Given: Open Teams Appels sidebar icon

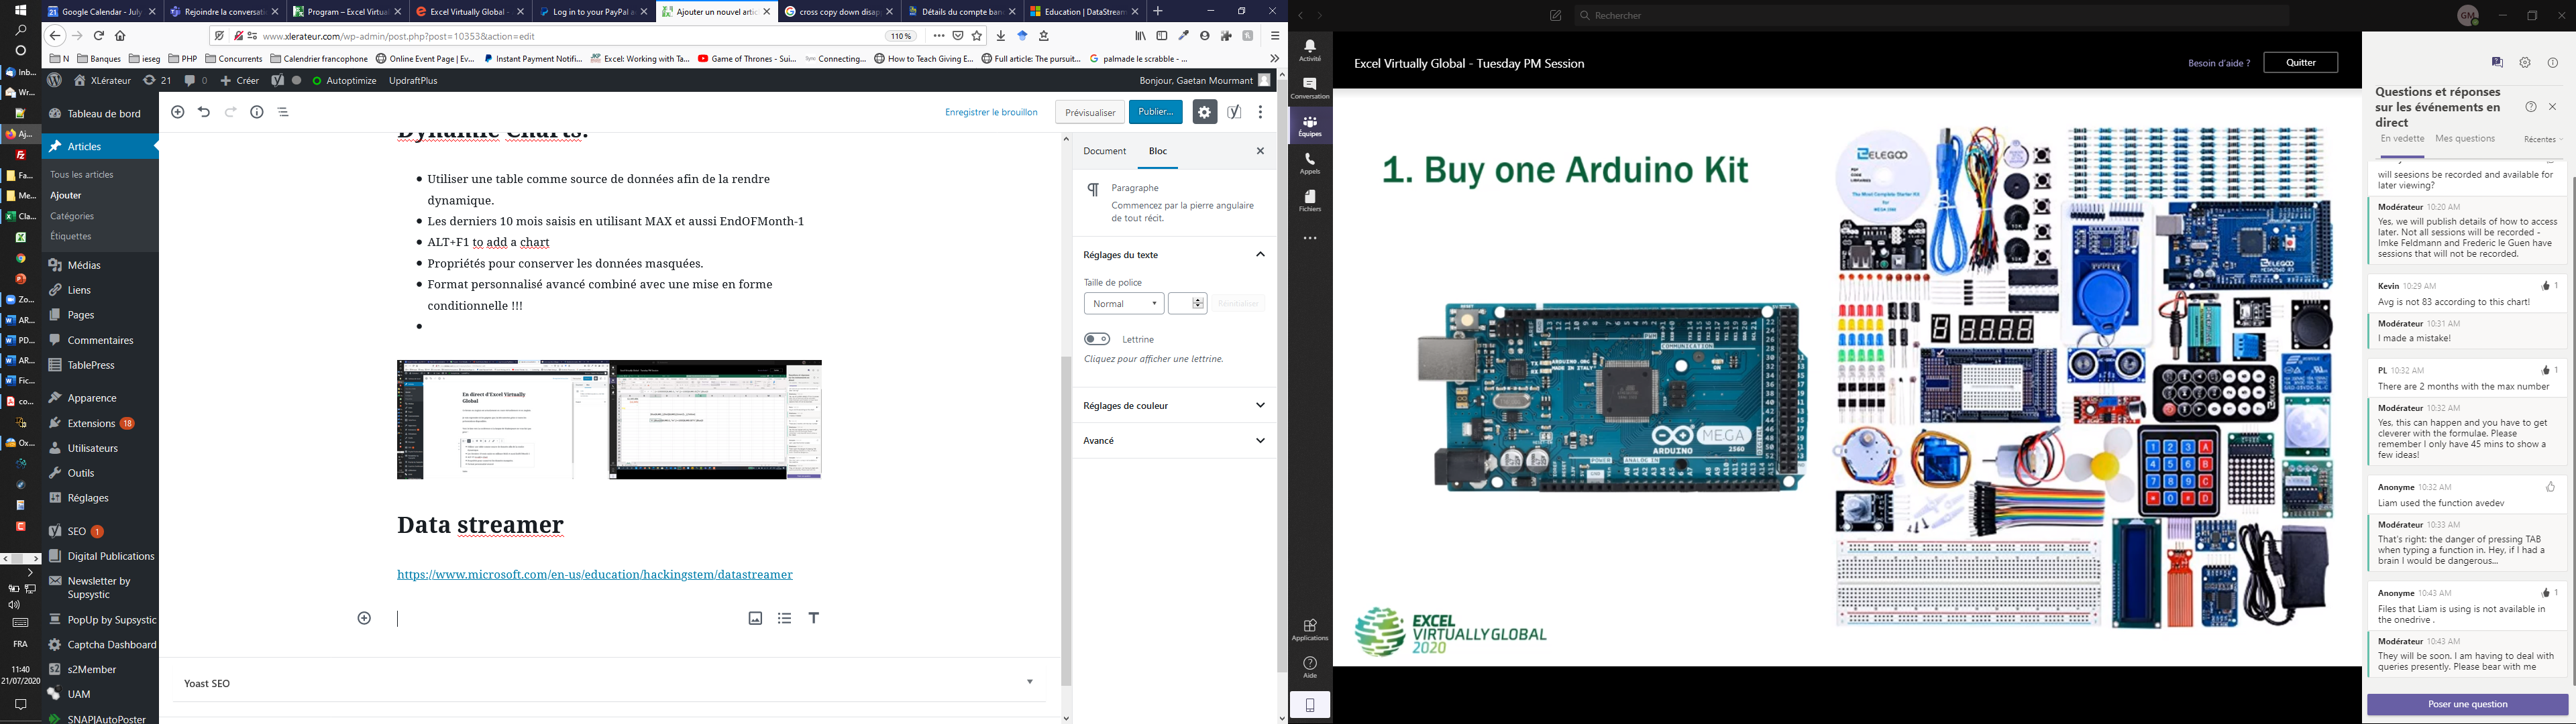Looking at the screenshot, I should coord(1310,163).
